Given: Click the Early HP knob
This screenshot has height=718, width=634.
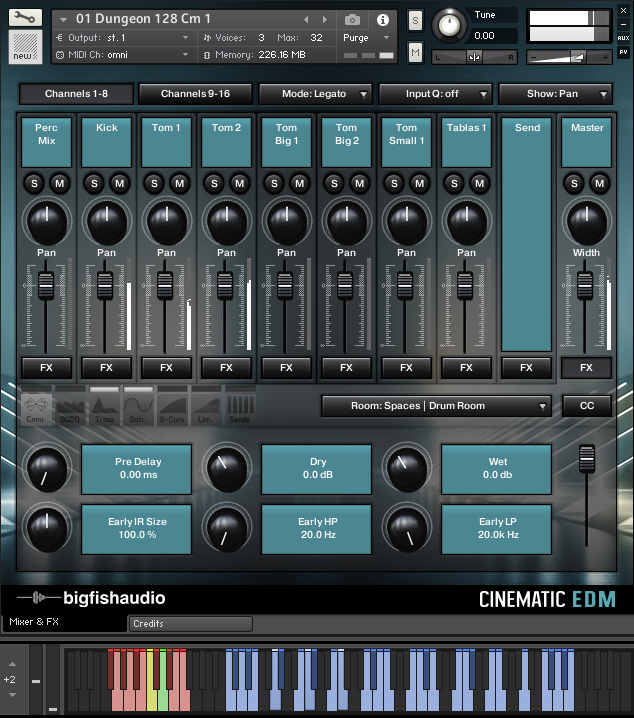Looking at the screenshot, I should [x=227, y=529].
